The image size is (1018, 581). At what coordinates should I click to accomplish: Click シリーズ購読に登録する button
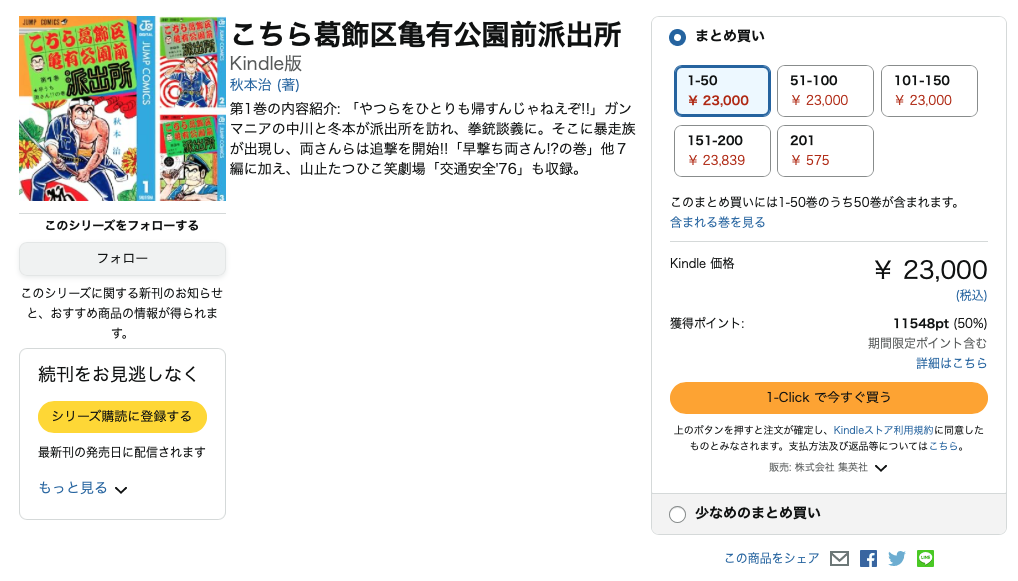pos(122,416)
